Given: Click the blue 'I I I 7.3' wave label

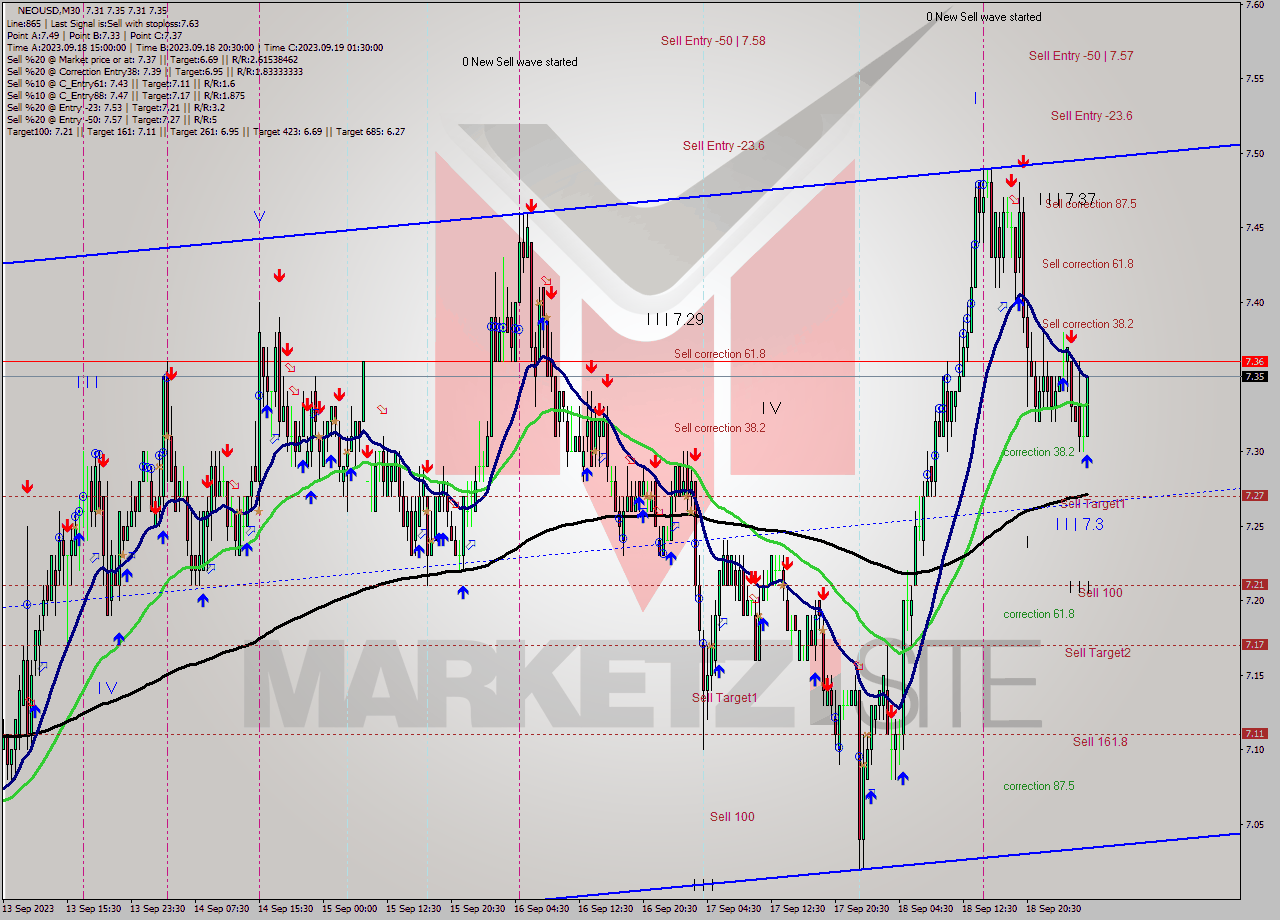Looking at the screenshot, I should click(1079, 524).
